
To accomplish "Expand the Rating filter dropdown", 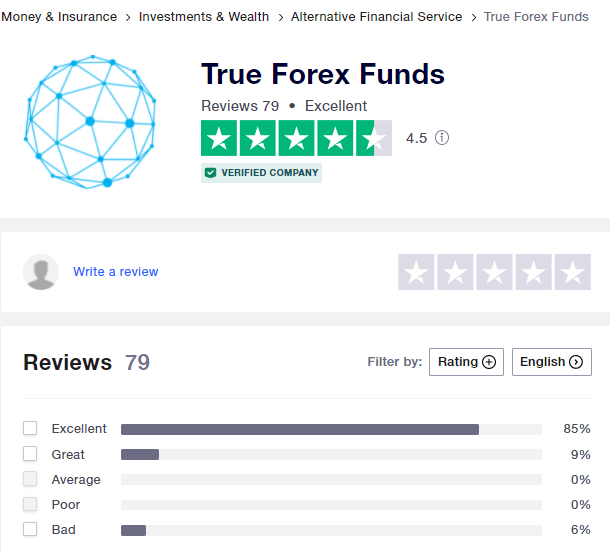I will (466, 362).
